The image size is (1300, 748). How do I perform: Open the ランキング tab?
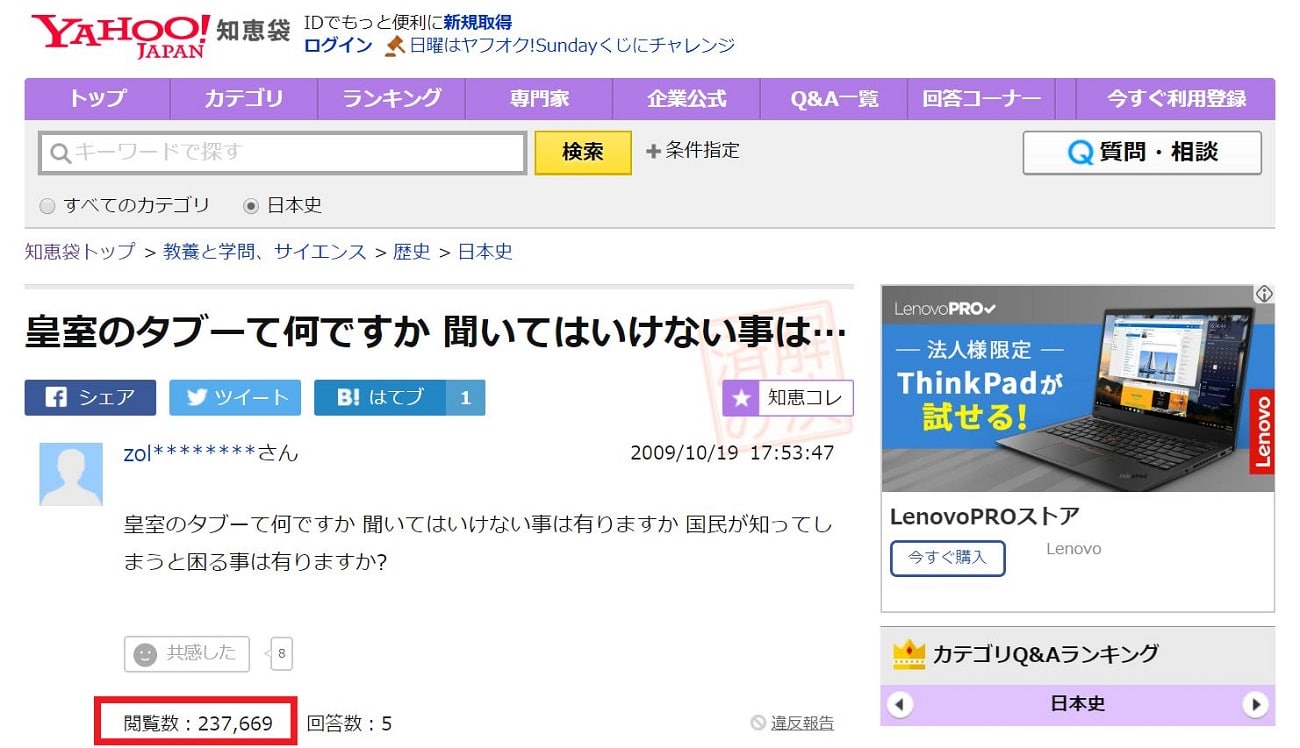(391, 99)
